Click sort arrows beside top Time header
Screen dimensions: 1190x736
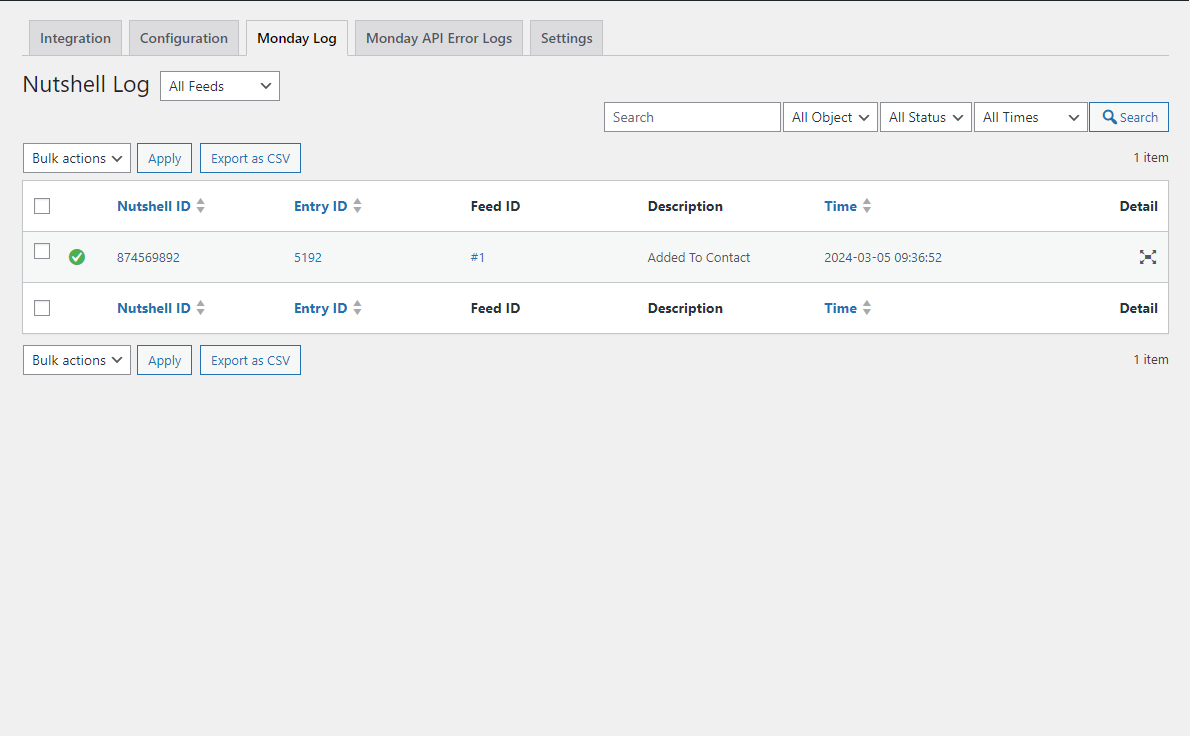867,206
